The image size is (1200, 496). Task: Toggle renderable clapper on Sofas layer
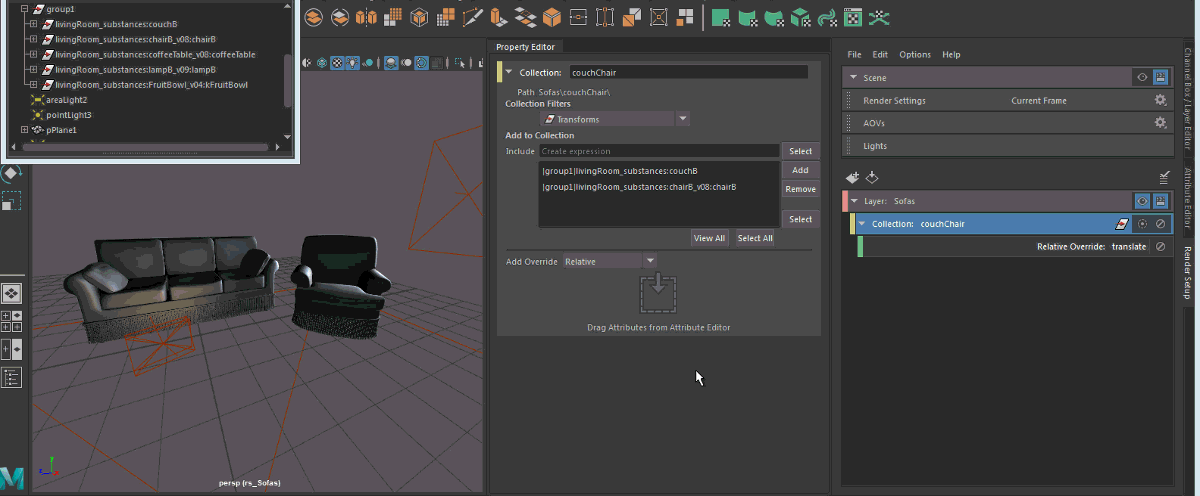tap(1160, 201)
